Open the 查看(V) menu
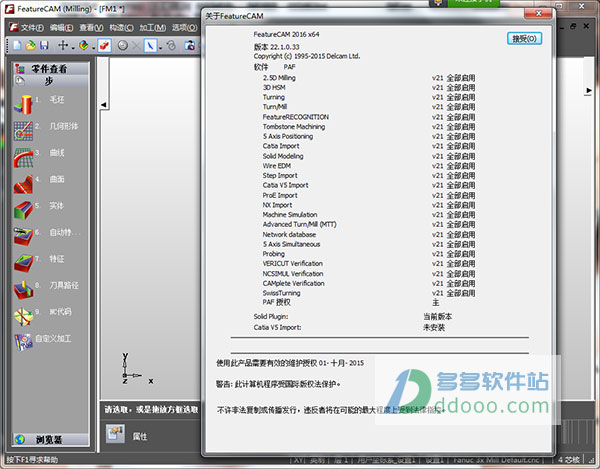The width and height of the screenshot is (600, 469). coord(91,28)
